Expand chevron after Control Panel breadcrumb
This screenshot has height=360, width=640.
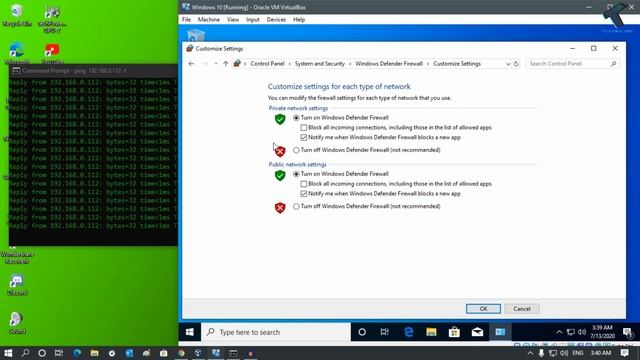(x=290, y=64)
